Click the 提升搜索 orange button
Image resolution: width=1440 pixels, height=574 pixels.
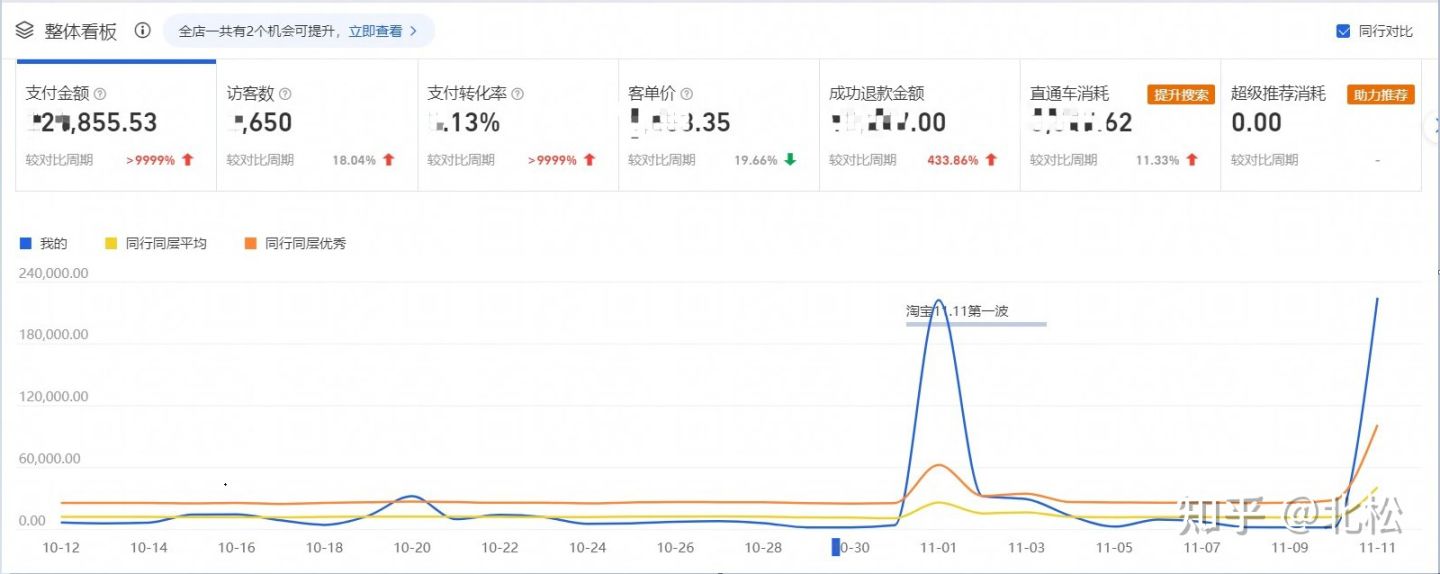(x=1180, y=95)
